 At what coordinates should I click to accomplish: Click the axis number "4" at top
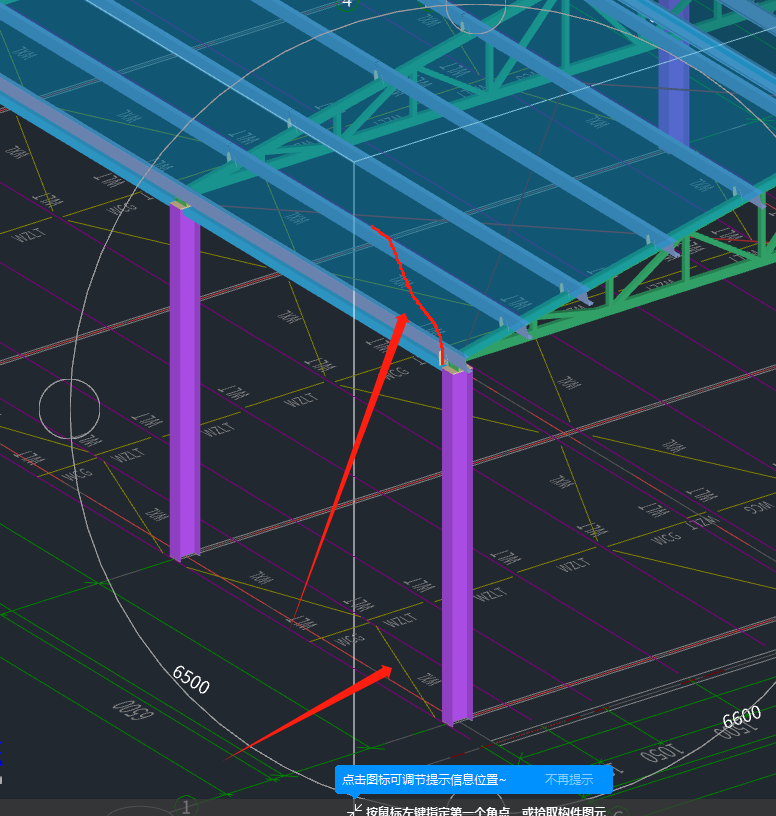(x=347, y=4)
